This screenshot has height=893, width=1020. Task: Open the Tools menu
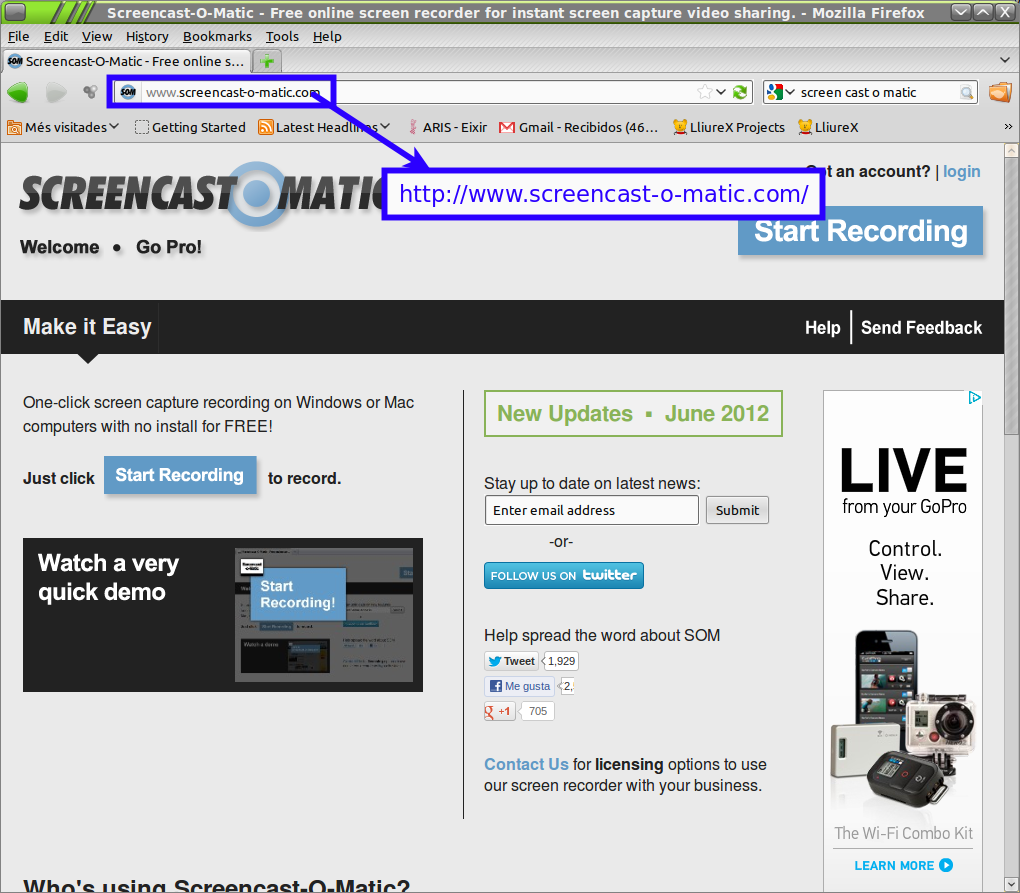[282, 36]
